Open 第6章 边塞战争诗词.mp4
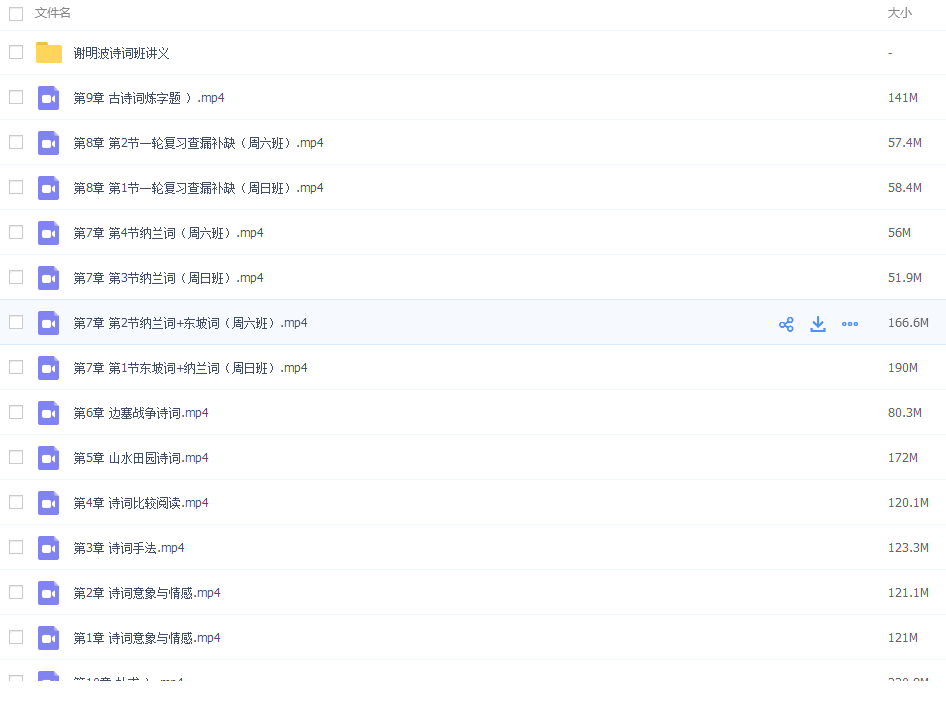 pyautogui.click(x=141, y=413)
